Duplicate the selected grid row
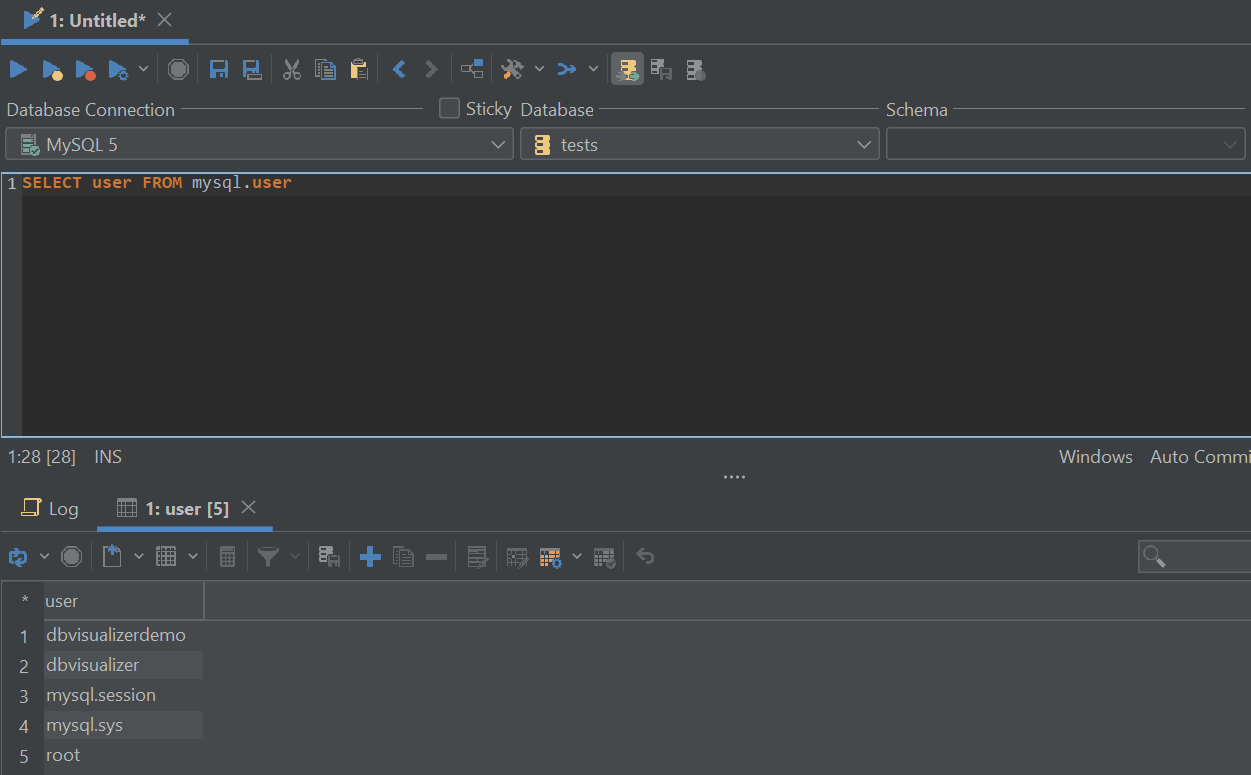This screenshot has width=1251, height=775. 403,556
